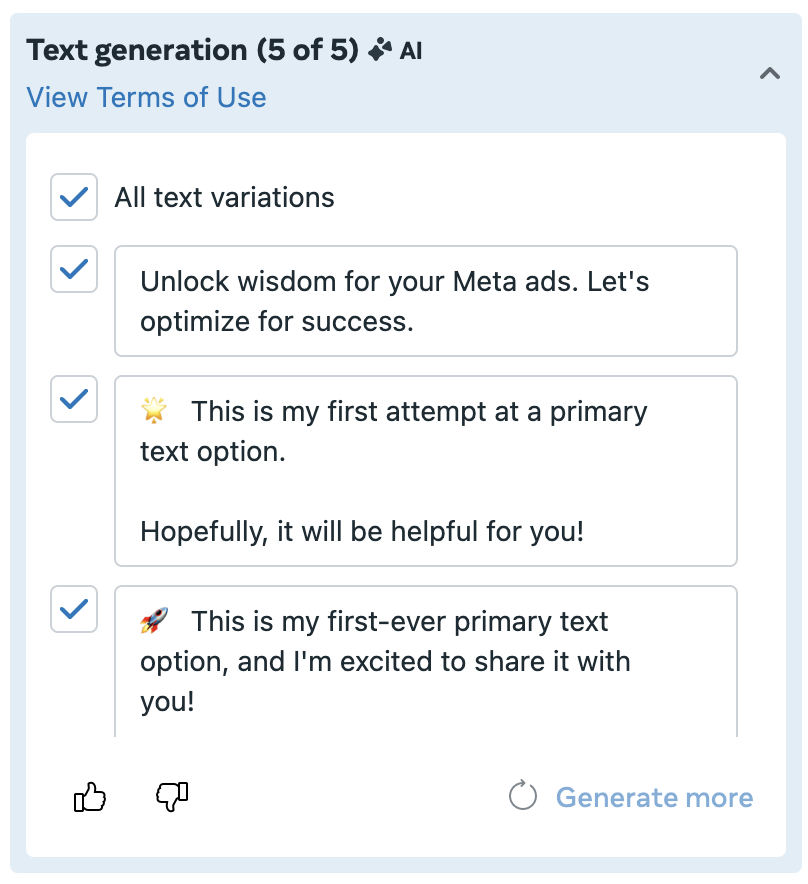The width and height of the screenshot is (808, 884).
Task: Collapse the Text generation panel with chevron
Action: click(770, 73)
